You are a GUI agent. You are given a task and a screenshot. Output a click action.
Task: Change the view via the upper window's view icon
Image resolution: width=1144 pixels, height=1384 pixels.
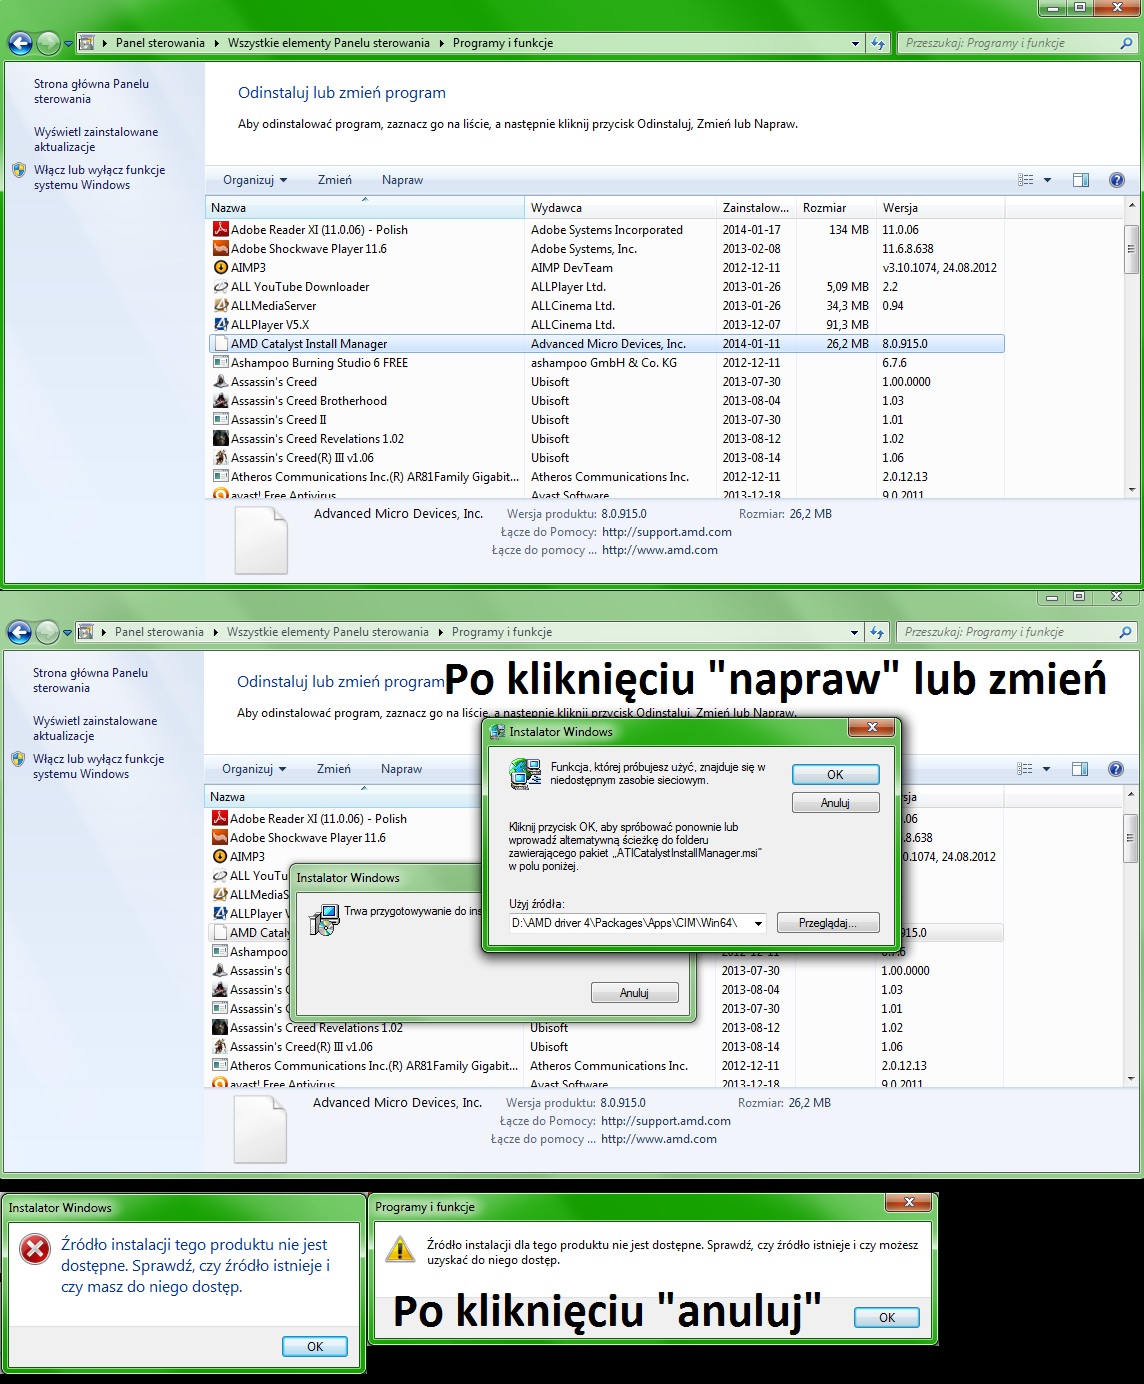(1026, 180)
